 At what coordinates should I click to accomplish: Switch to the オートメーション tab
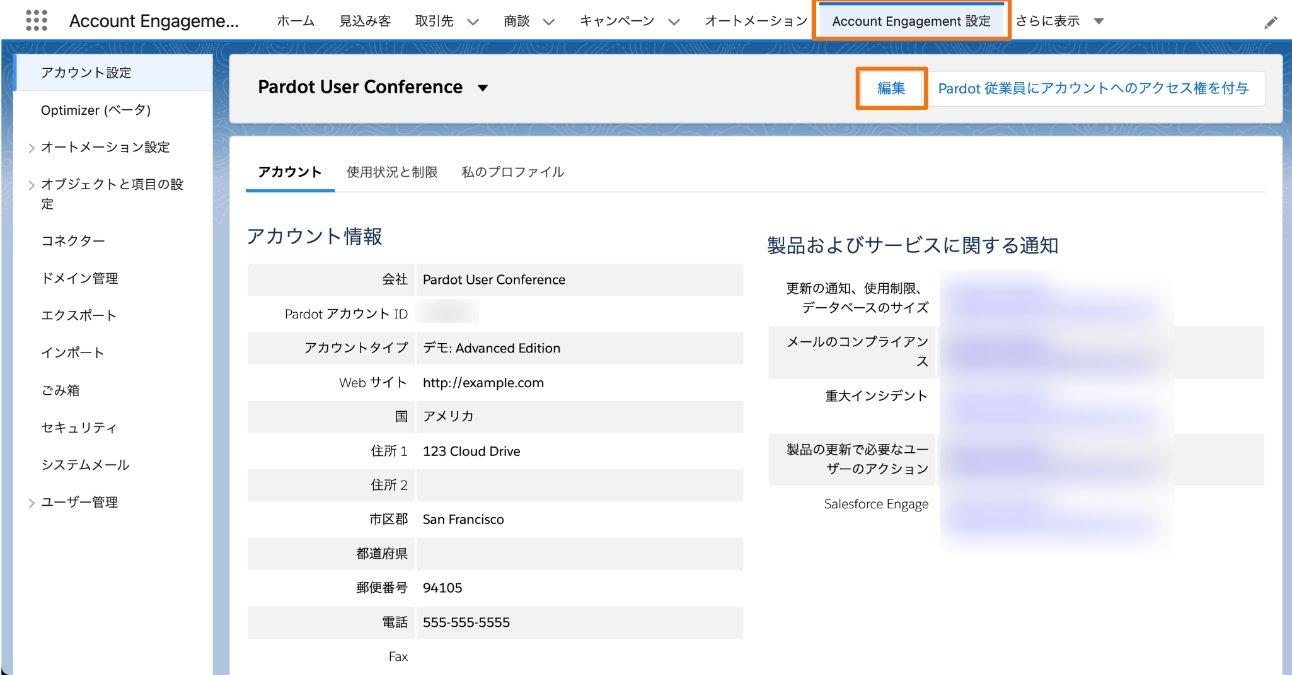click(x=756, y=21)
